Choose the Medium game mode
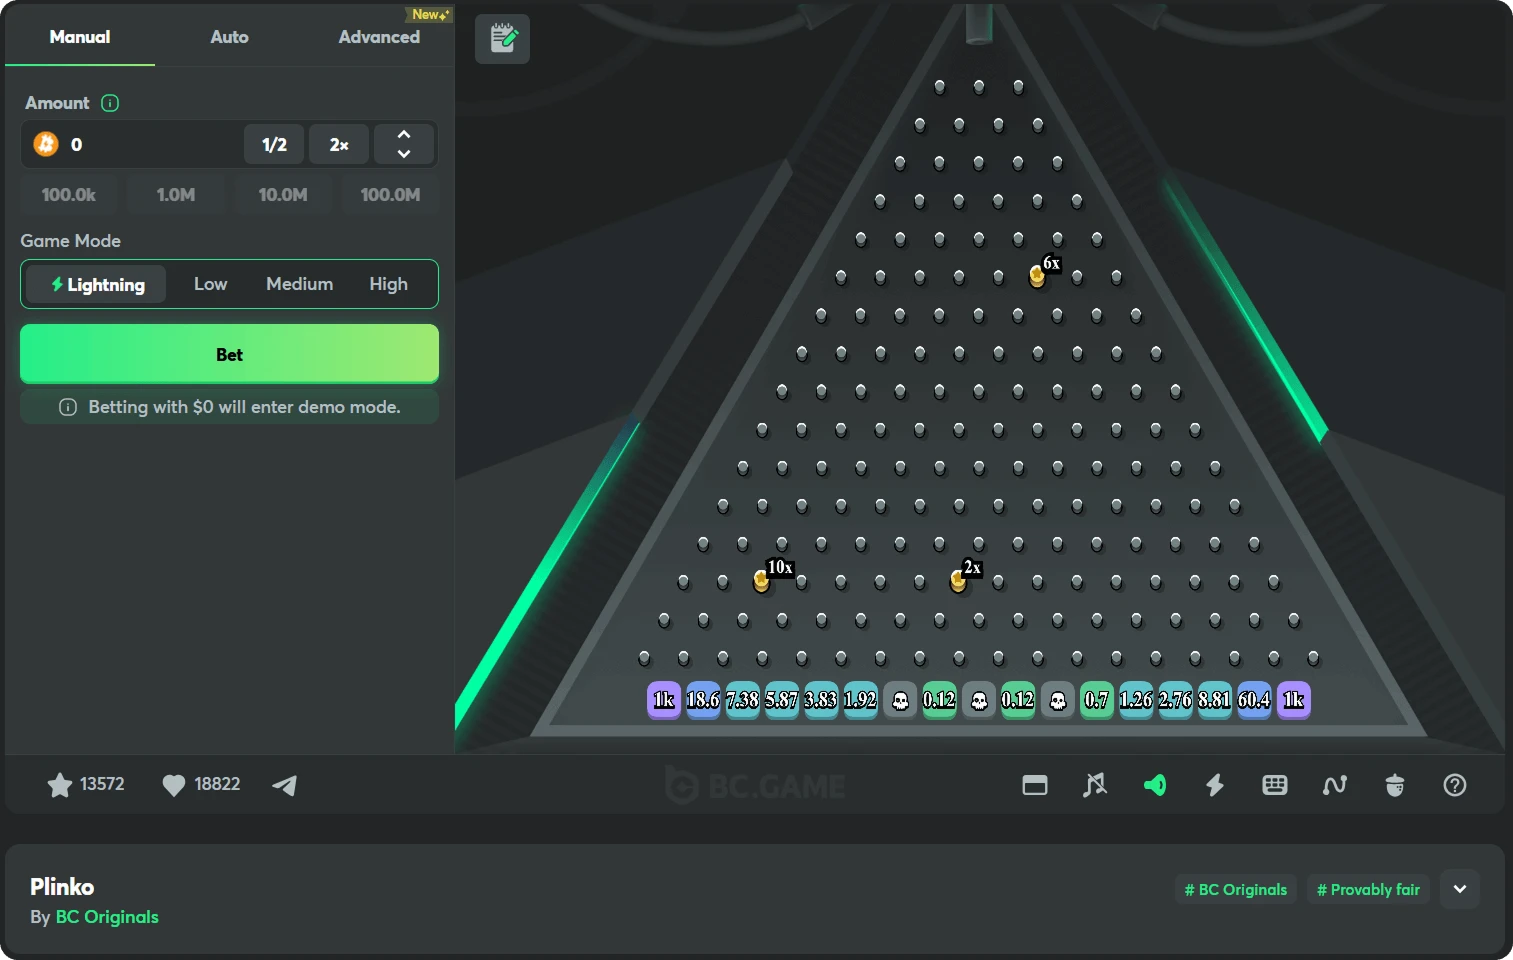Viewport: 1513px width, 960px height. point(299,284)
